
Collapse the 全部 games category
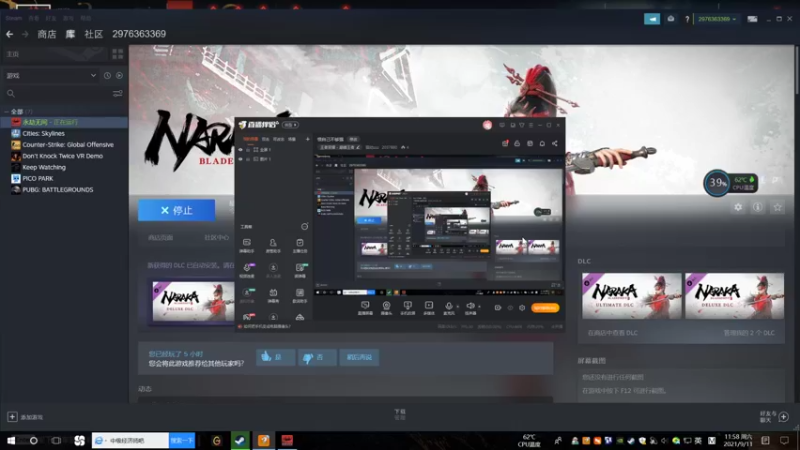point(7,111)
